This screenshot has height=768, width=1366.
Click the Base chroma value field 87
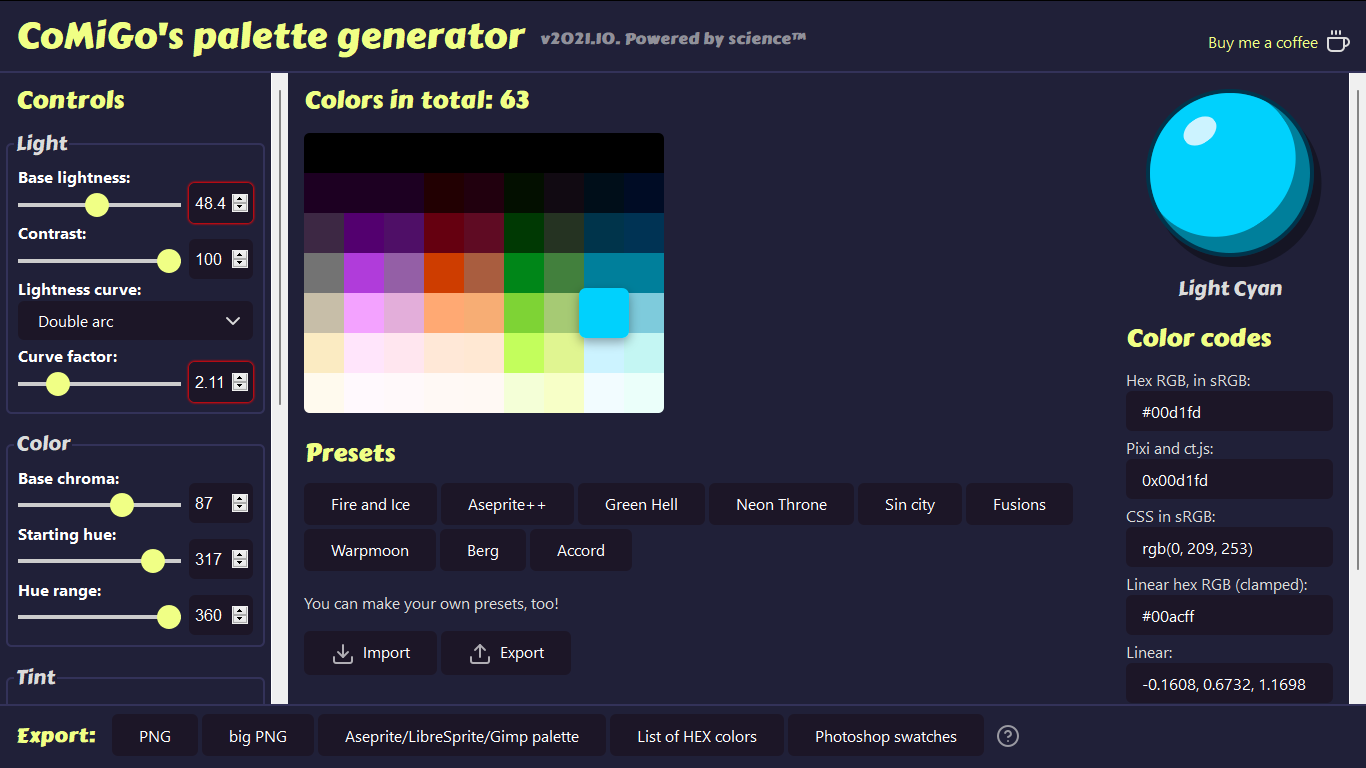coord(221,503)
